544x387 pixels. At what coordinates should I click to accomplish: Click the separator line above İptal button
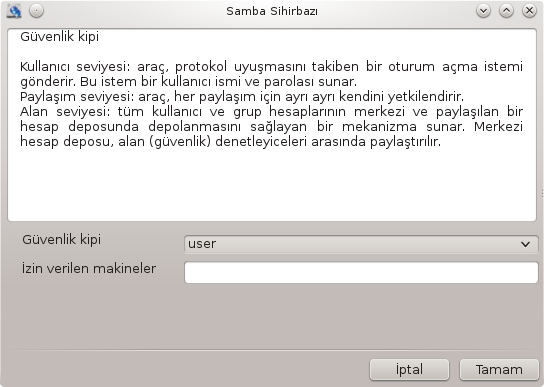click(x=272, y=350)
